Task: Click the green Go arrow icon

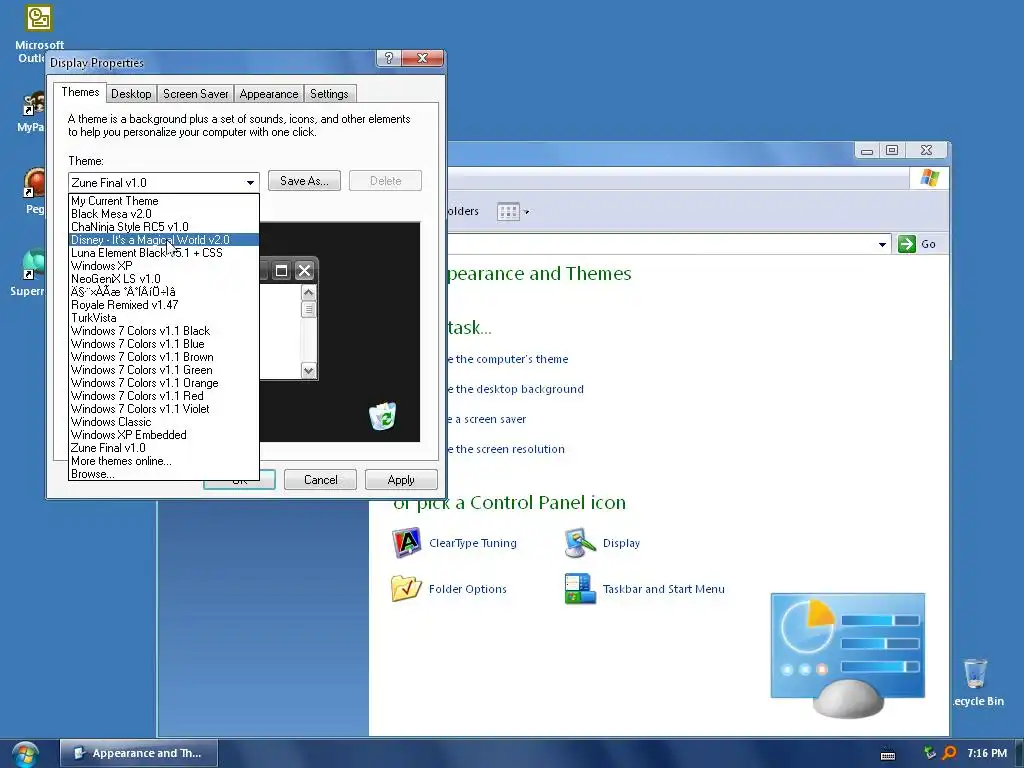Action: tap(906, 244)
